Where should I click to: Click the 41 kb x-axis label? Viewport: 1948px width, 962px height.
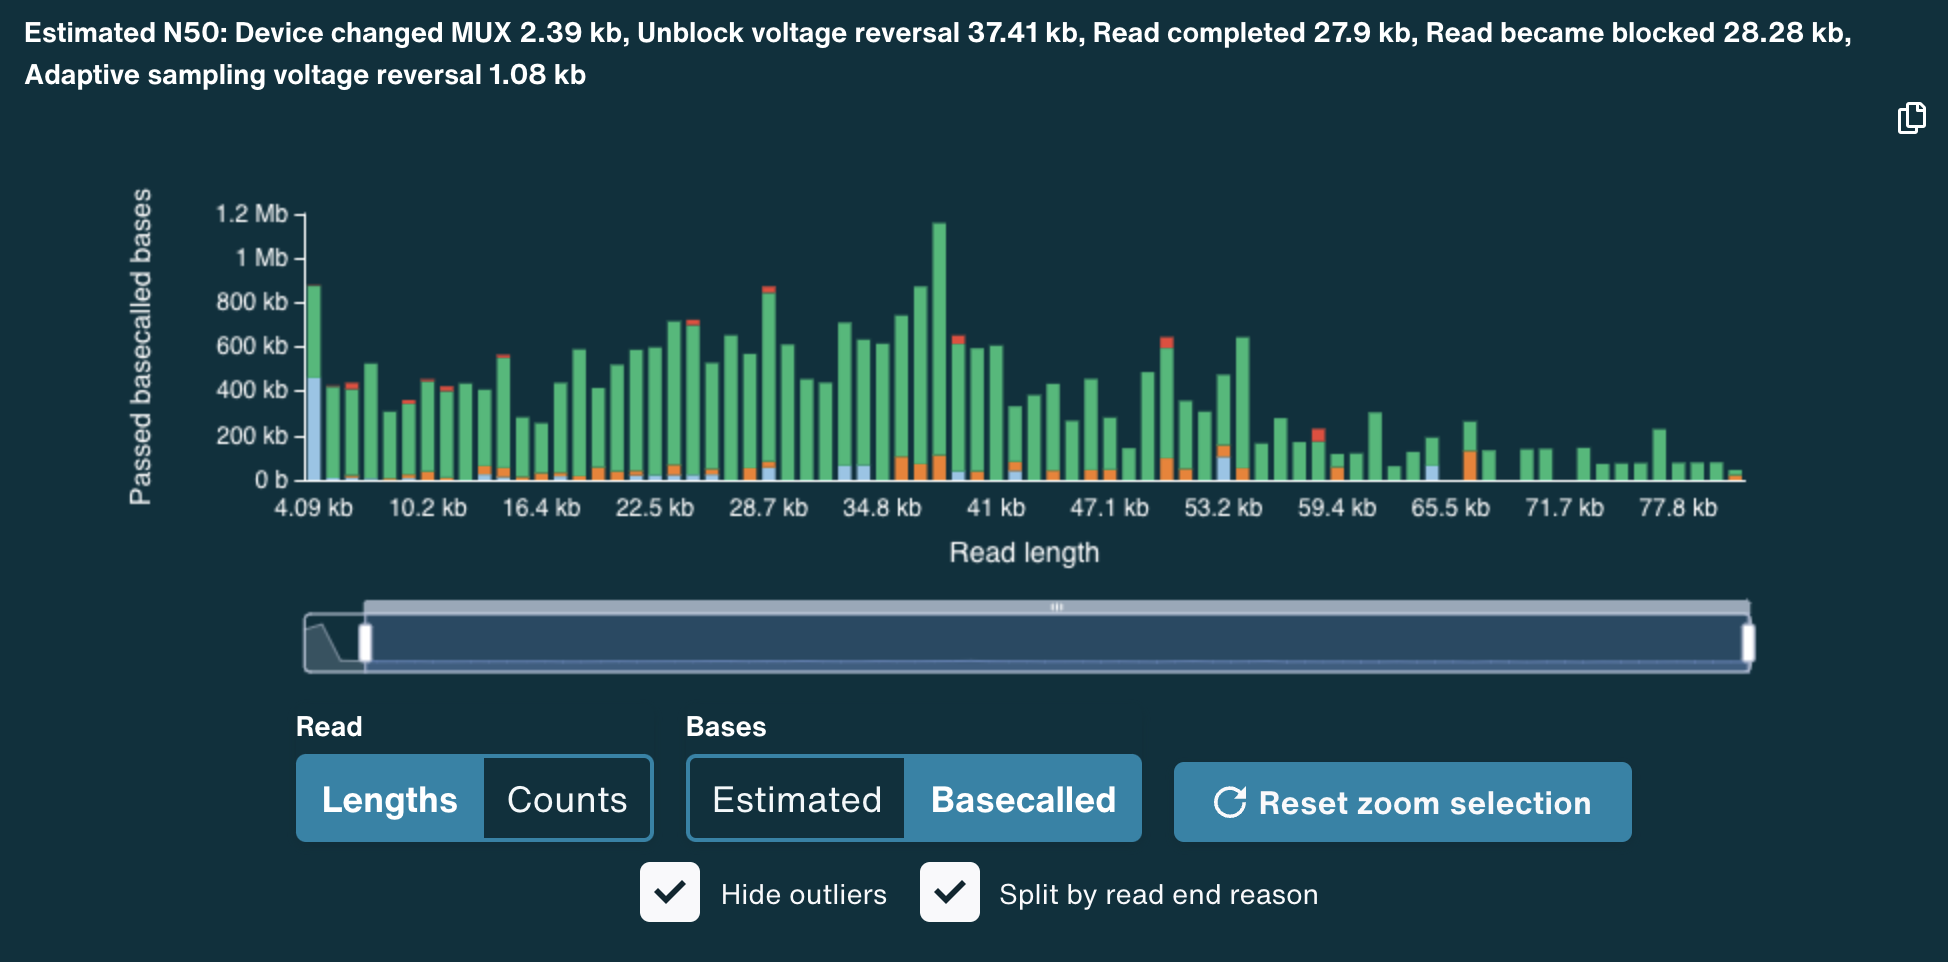coord(996,508)
